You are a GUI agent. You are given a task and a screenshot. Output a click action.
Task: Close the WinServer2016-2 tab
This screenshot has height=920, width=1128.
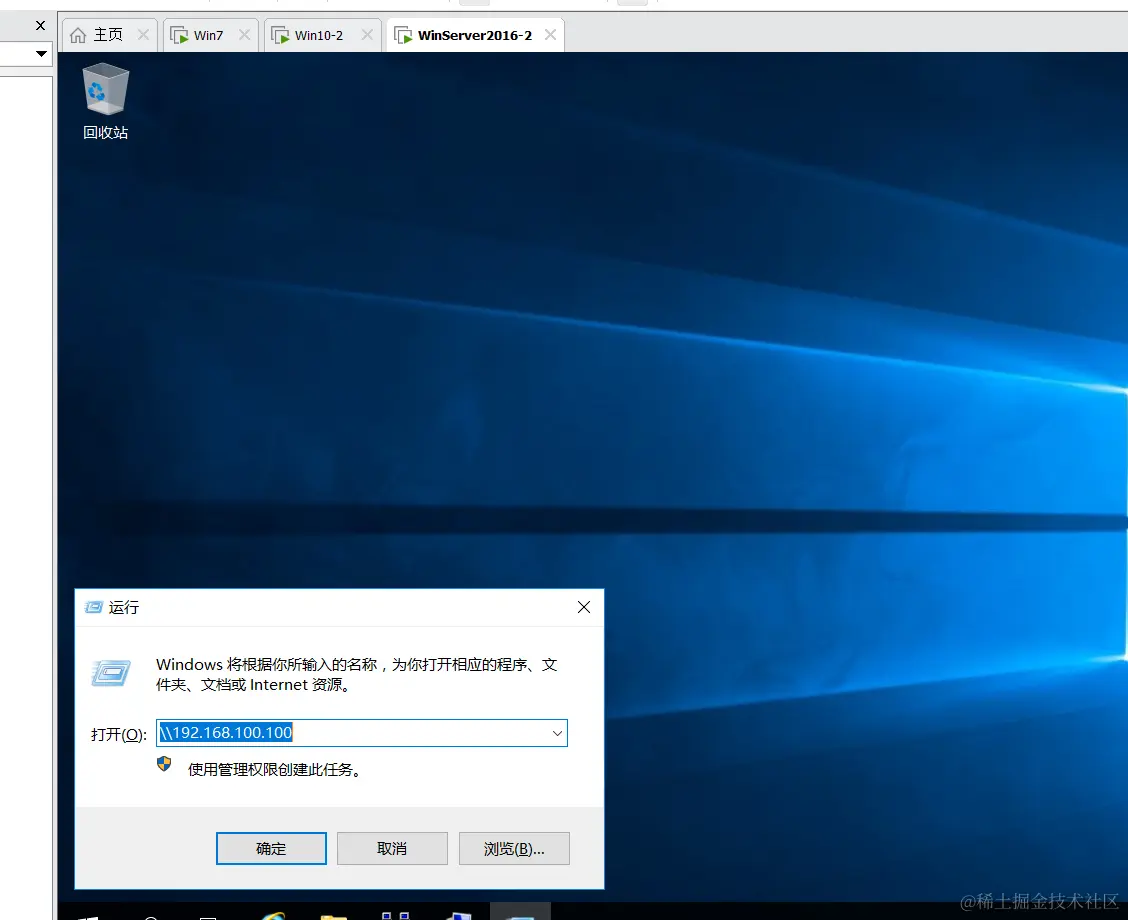[550, 35]
